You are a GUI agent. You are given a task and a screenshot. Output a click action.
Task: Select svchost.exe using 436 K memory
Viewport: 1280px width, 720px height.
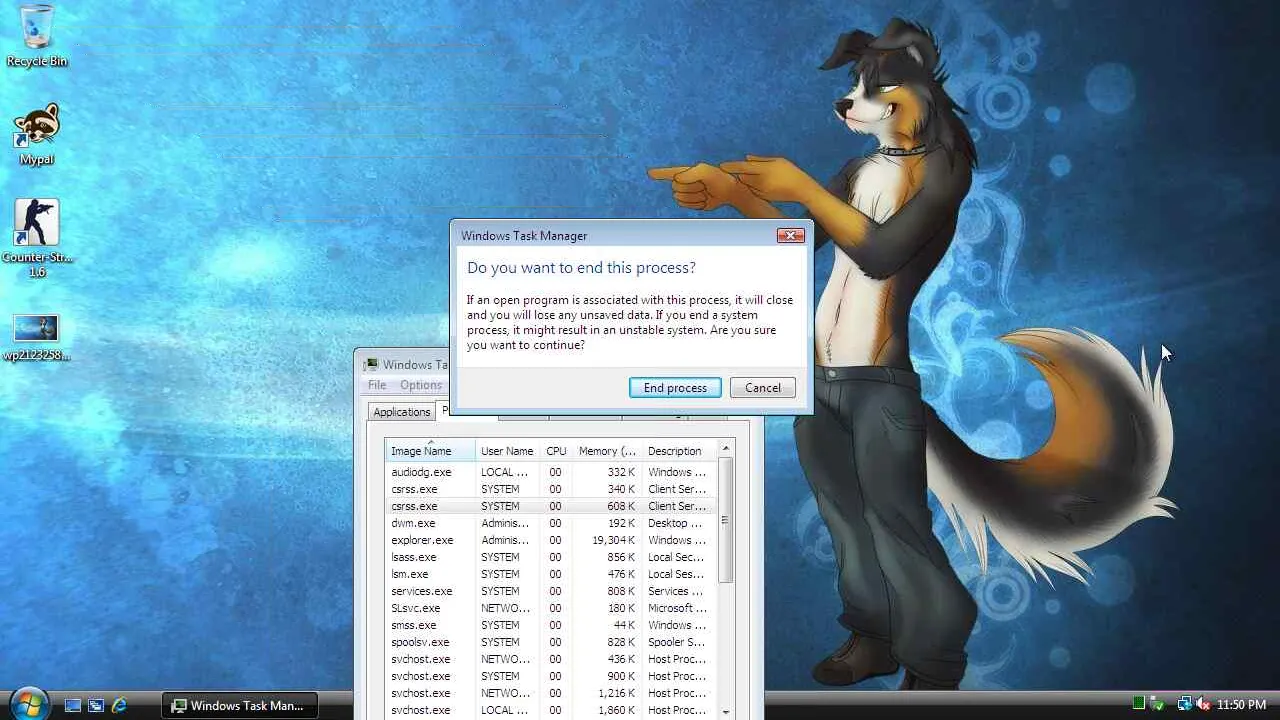point(551,659)
